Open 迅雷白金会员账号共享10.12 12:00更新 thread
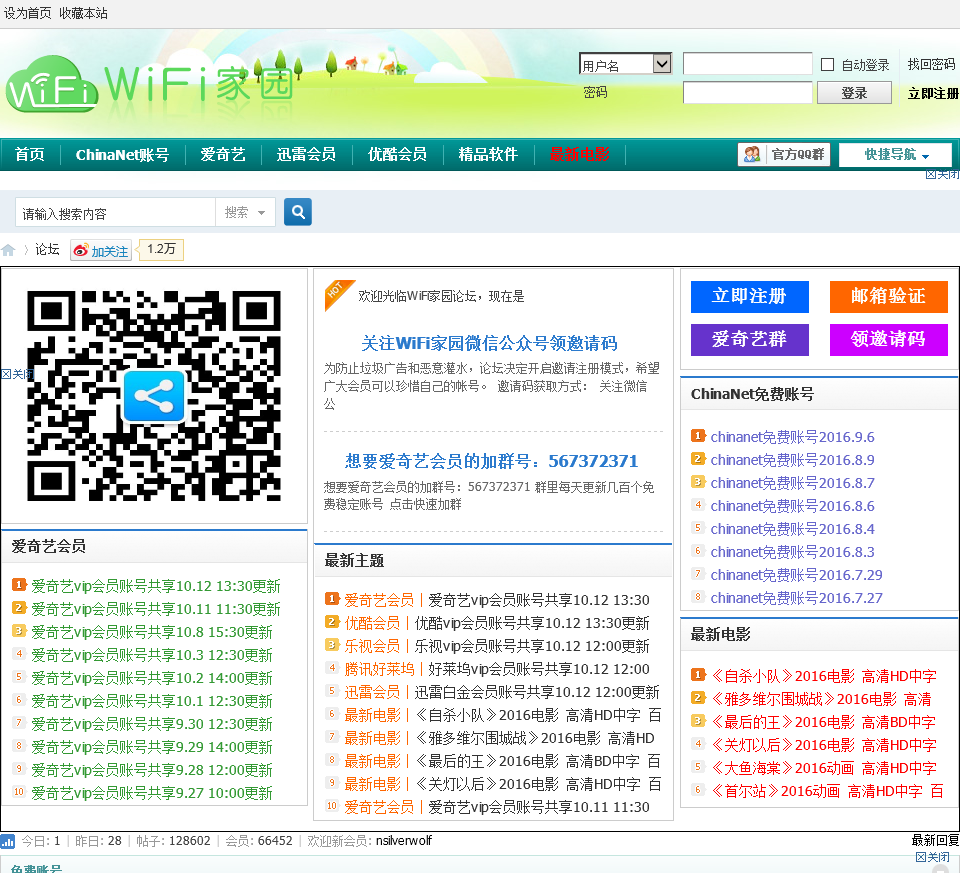This screenshot has width=960, height=873. tap(536, 692)
